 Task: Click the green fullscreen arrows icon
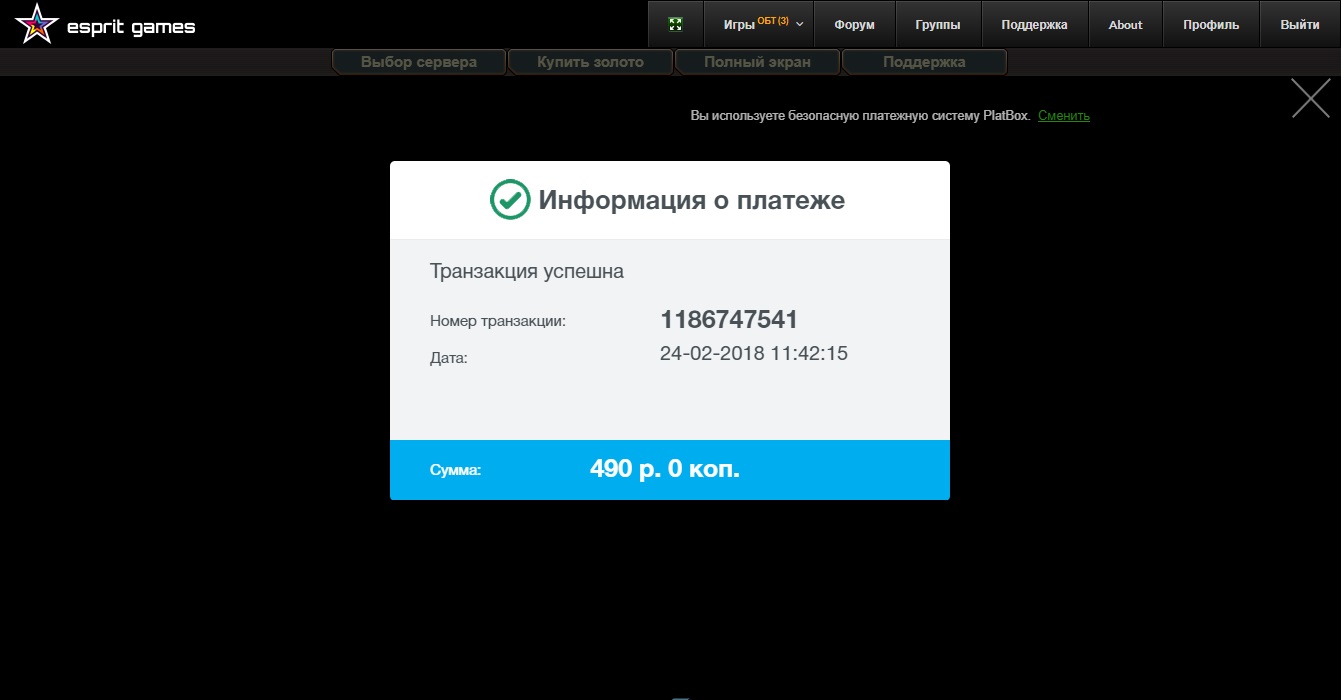pos(676,25)
